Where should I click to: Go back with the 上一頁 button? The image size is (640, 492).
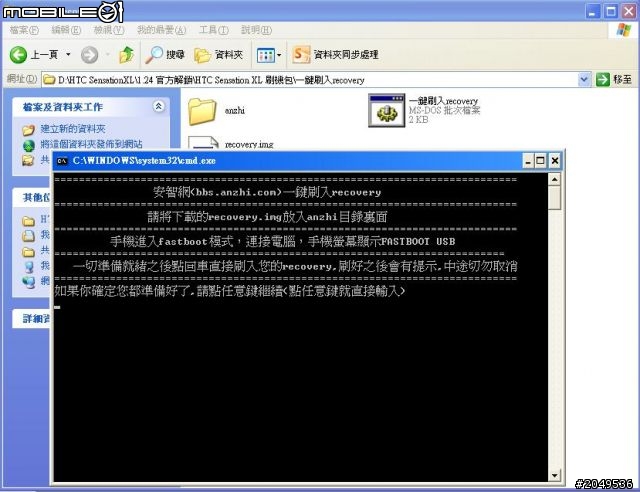pos(33,54)
